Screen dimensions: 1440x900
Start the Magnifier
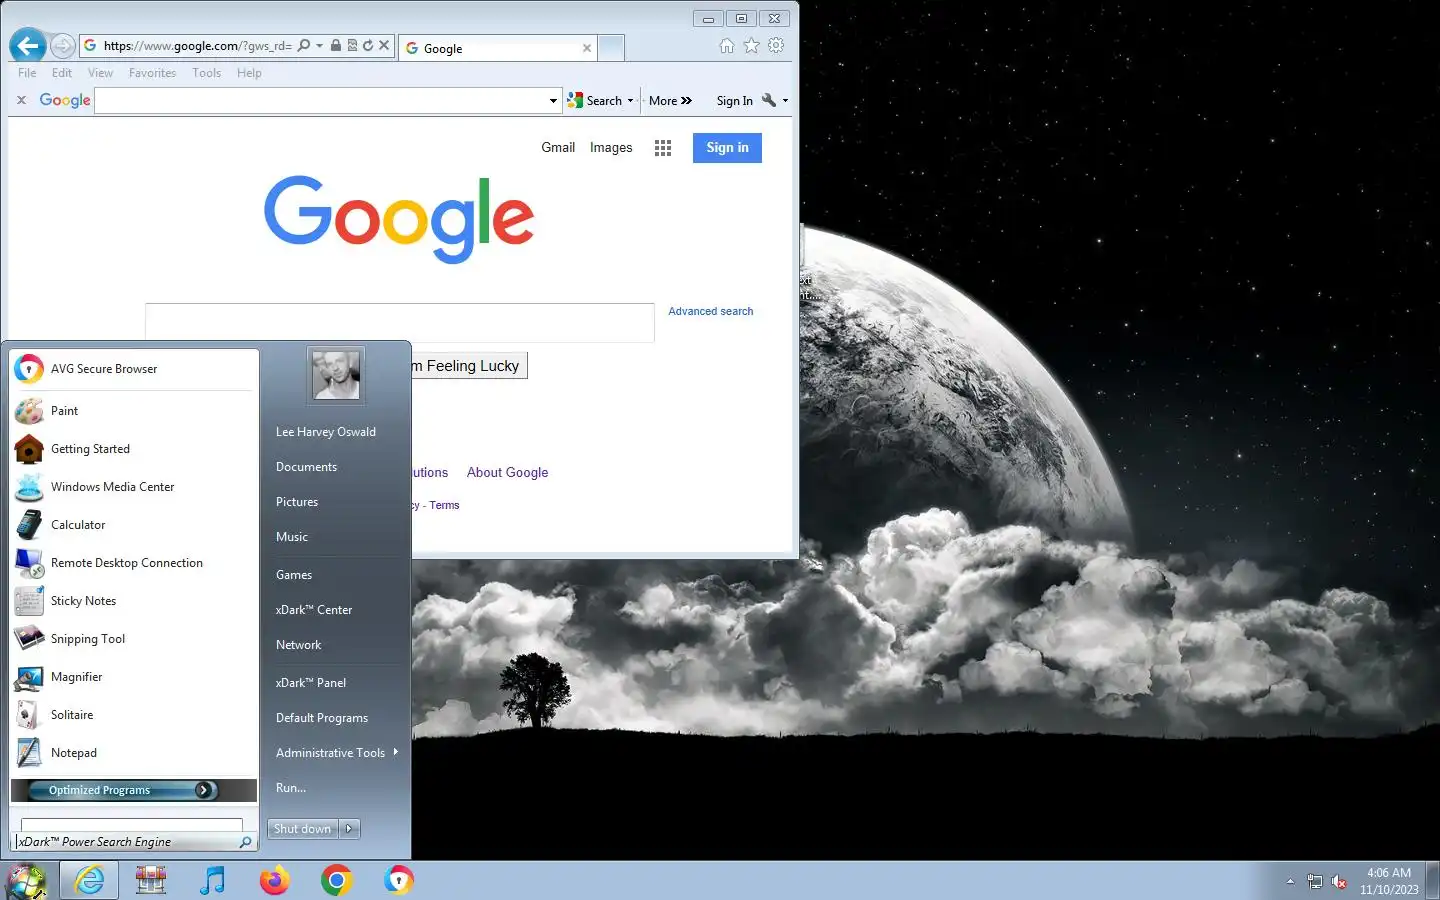point(134,677)
